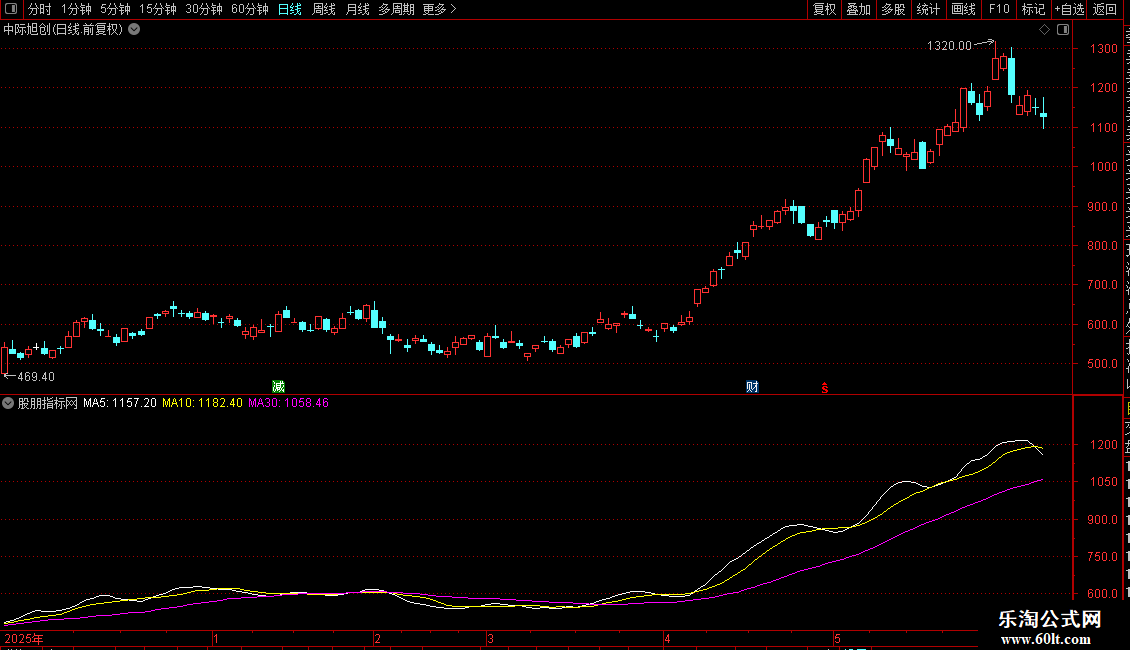Switch to 周线 weekly chart
The width and height of the screenshot is (1130, 650).
[324, 9]
